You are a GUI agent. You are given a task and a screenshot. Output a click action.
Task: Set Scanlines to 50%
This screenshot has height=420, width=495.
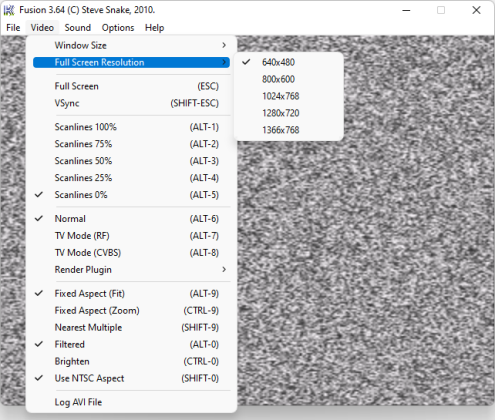click(x=131, y=161)
